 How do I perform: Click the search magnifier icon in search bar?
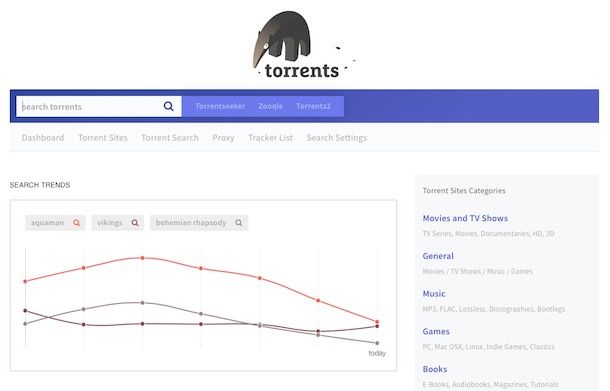(x=168, y=106)
